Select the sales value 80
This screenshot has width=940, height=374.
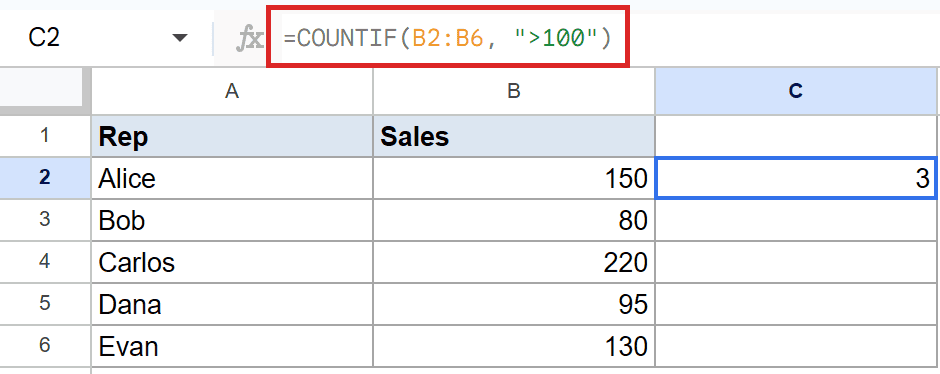pyautogui.click(x=514, y=220)
